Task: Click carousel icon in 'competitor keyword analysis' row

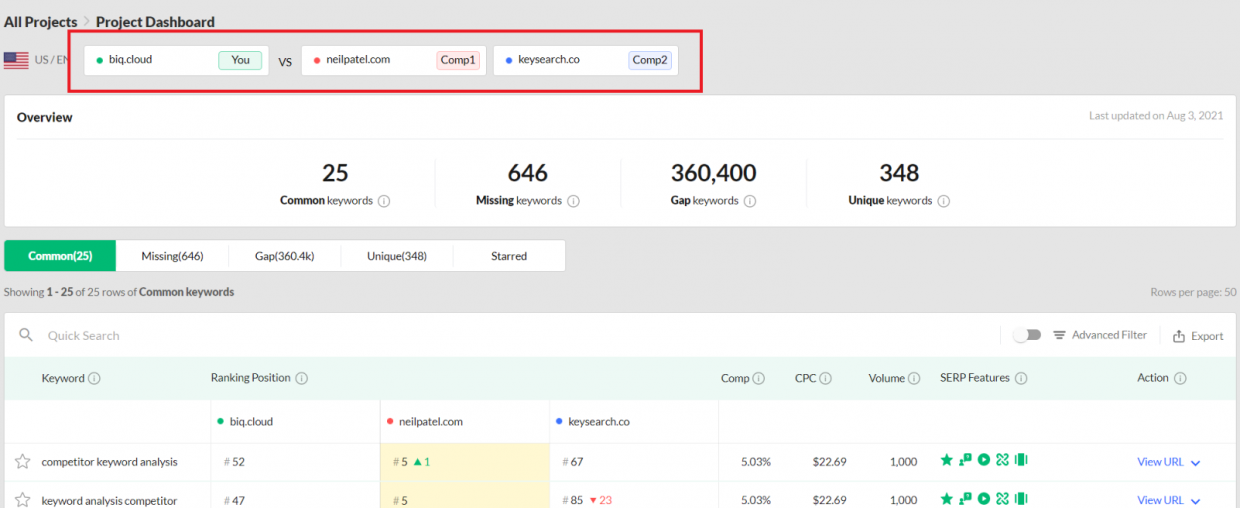Action: coord(1021,460)
